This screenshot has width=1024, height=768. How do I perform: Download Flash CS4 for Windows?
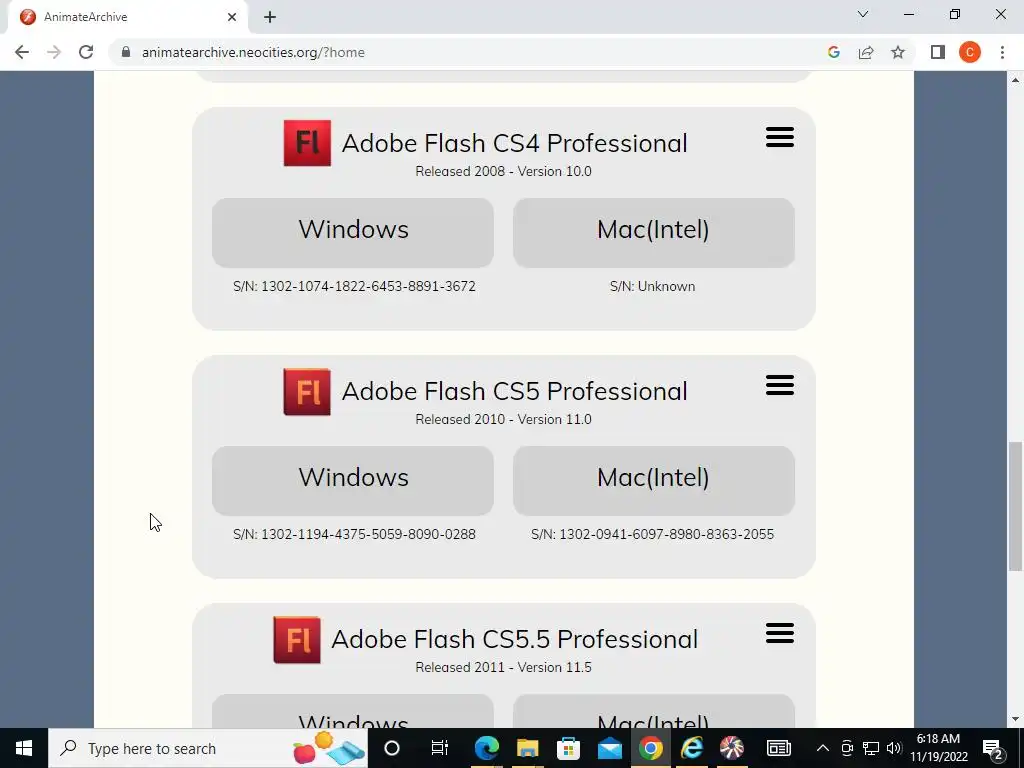(353, 232)
